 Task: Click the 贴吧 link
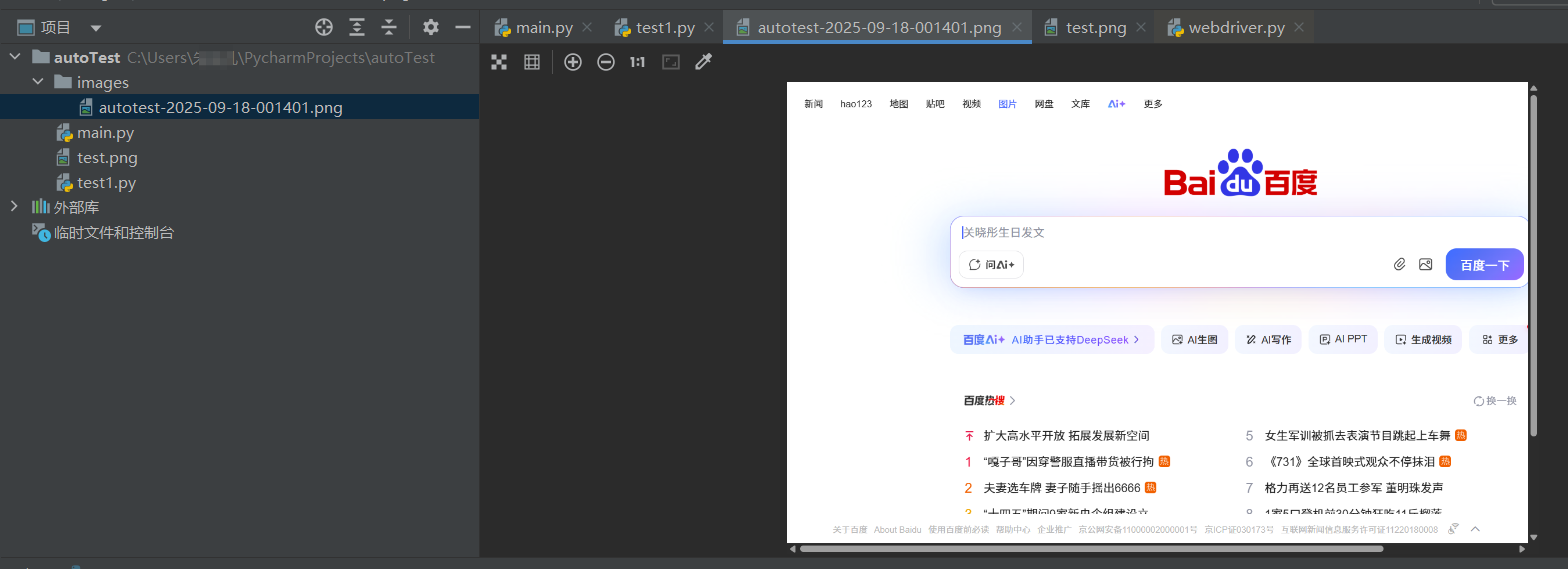[935, 104]
